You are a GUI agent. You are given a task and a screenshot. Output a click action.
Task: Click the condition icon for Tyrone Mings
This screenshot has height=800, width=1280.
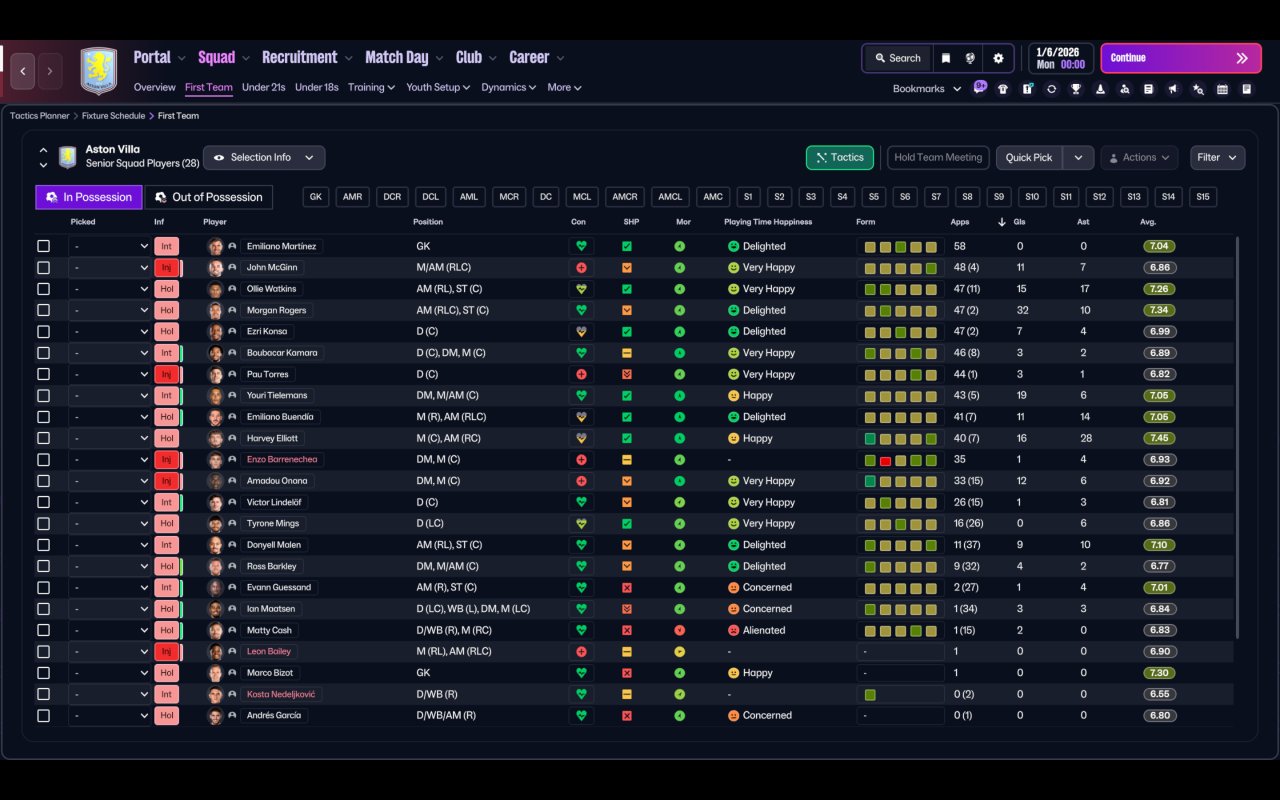coord(580,524)
